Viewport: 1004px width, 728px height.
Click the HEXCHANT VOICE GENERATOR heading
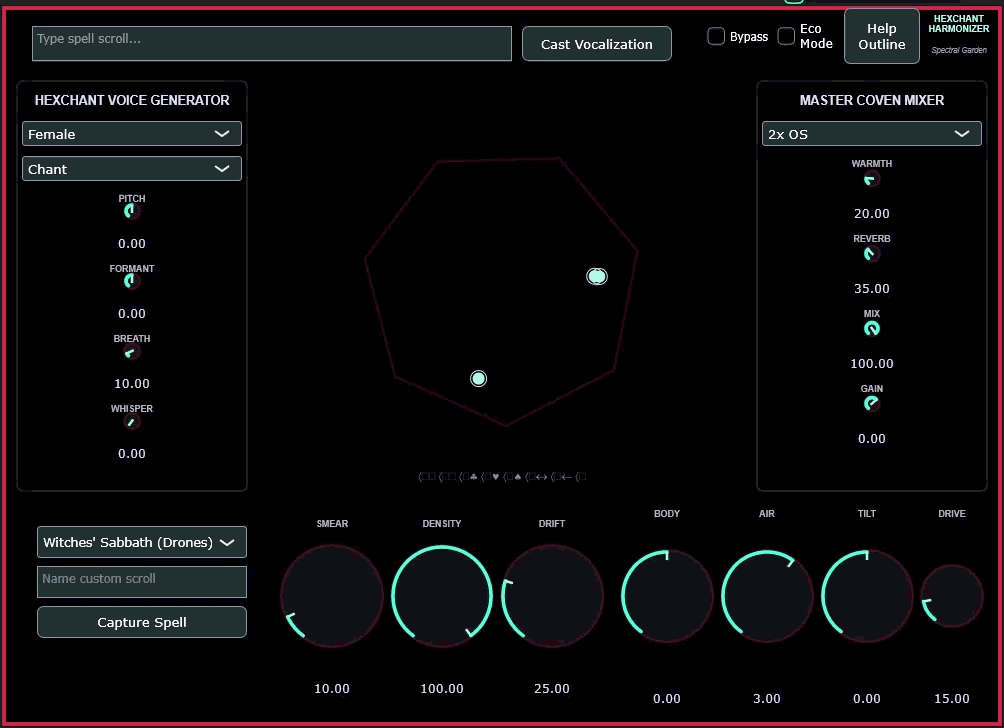131,100
